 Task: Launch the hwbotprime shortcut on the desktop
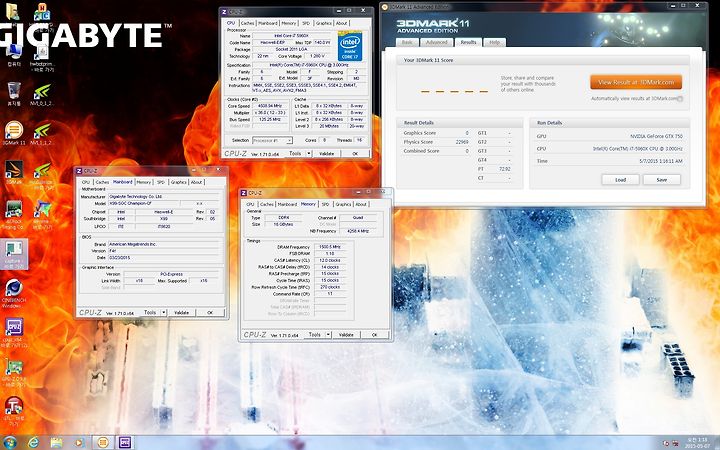point(42,58)
